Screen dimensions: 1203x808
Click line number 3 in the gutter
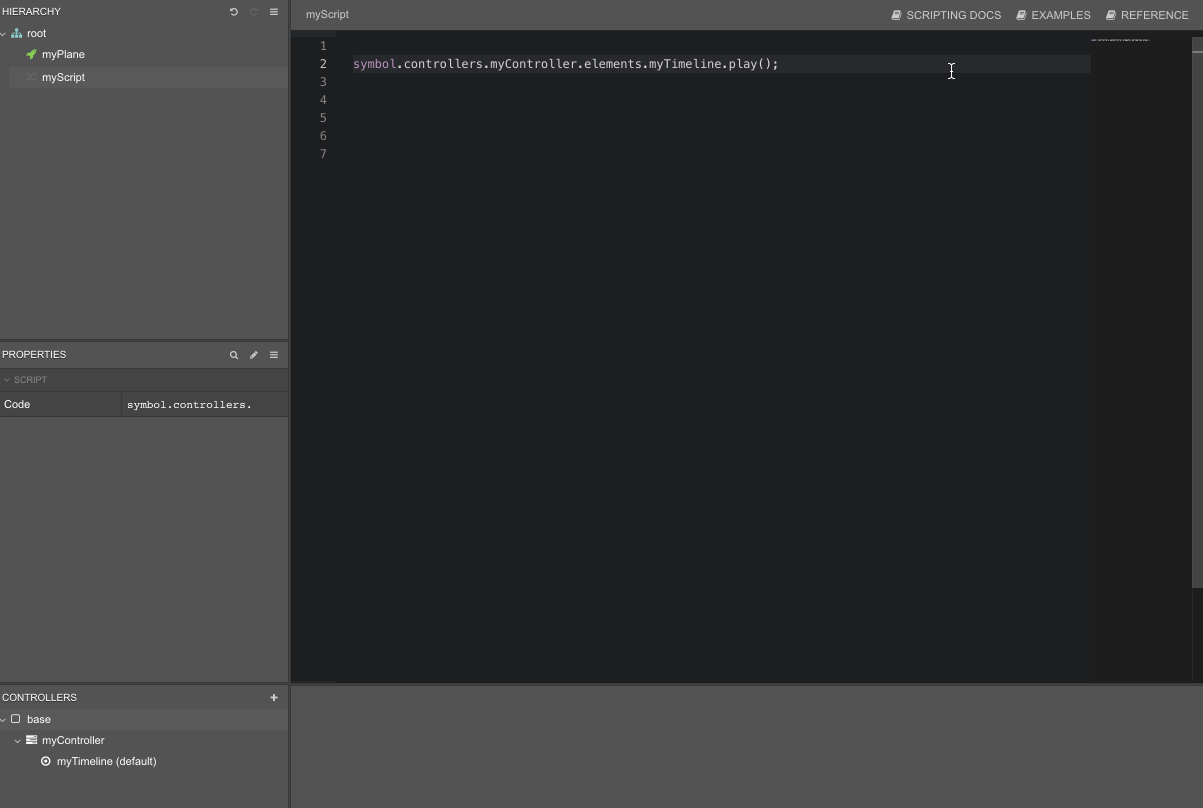(x=323, y=82)
